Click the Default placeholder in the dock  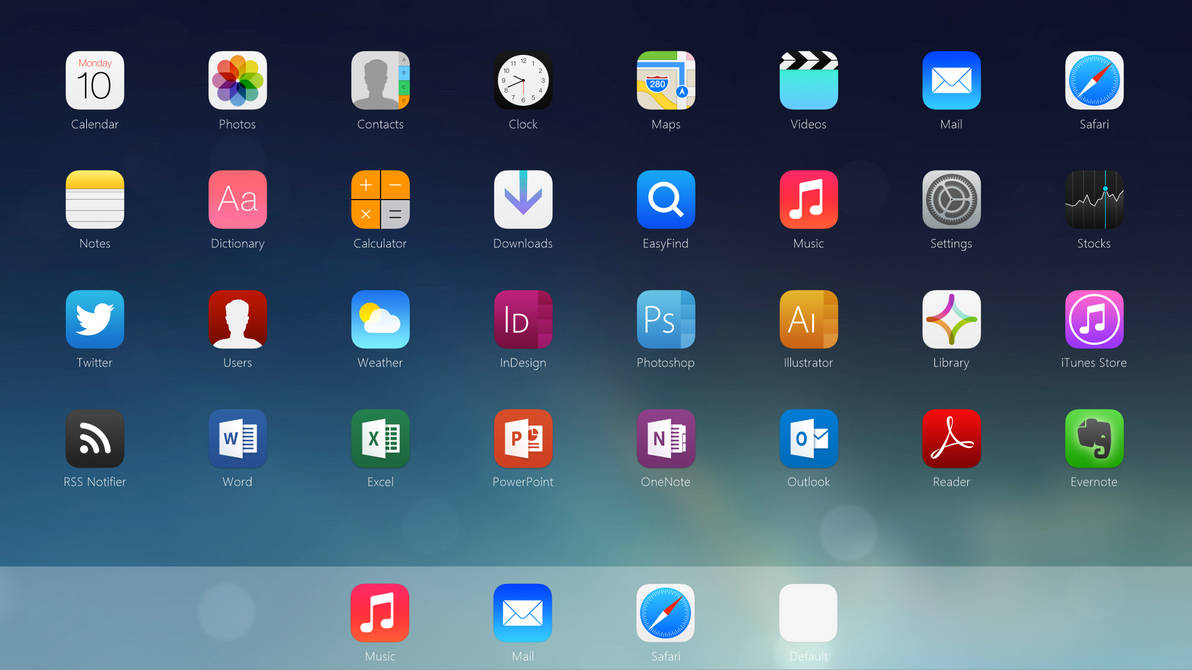click(x=808, y=613)
